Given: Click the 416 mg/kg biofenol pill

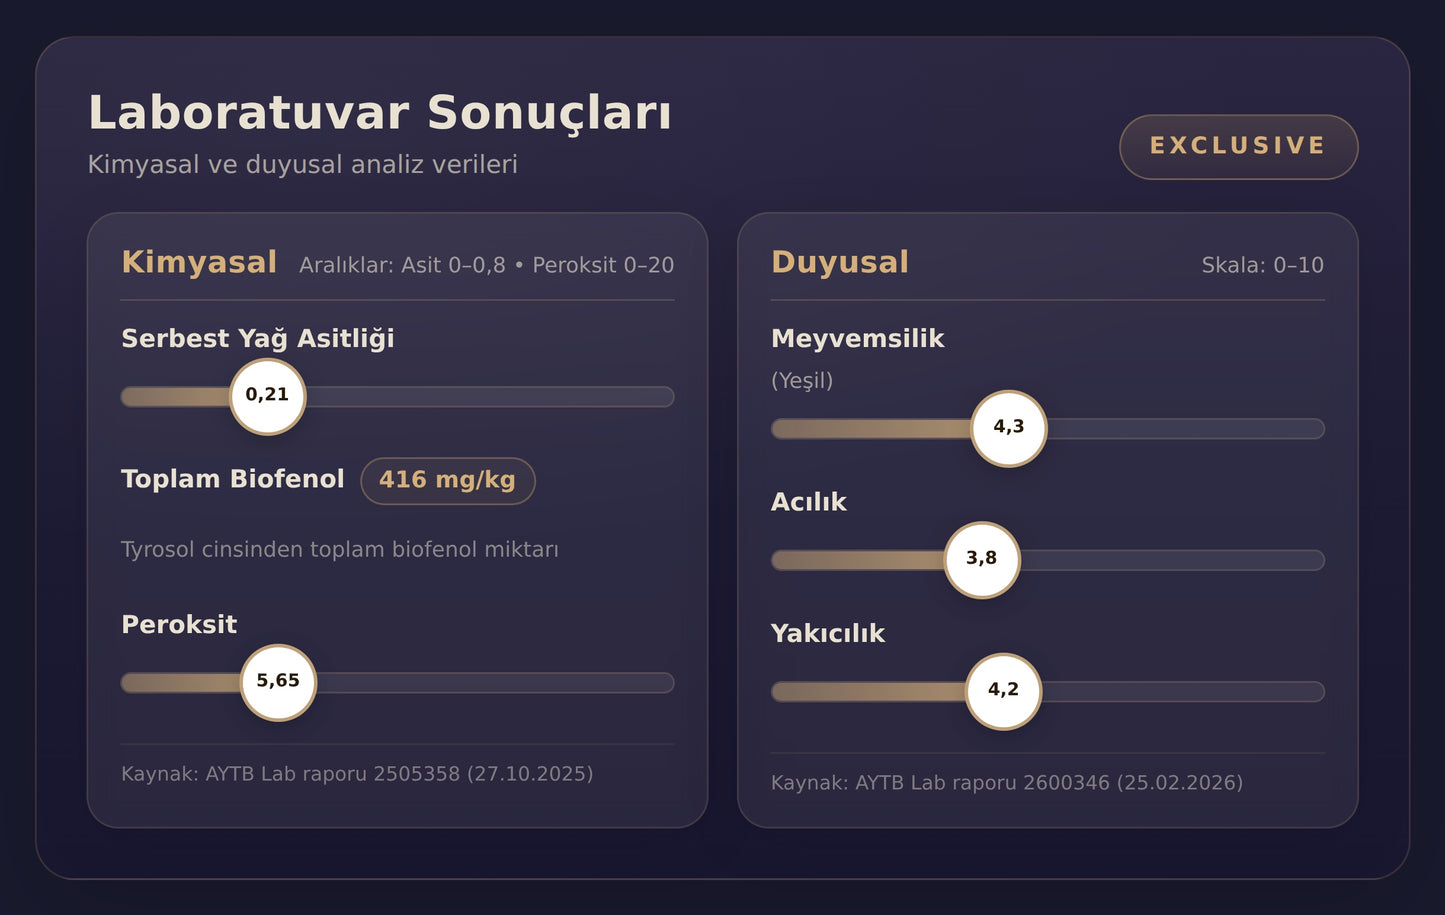Looking at the screenshot, I should 447,481.
